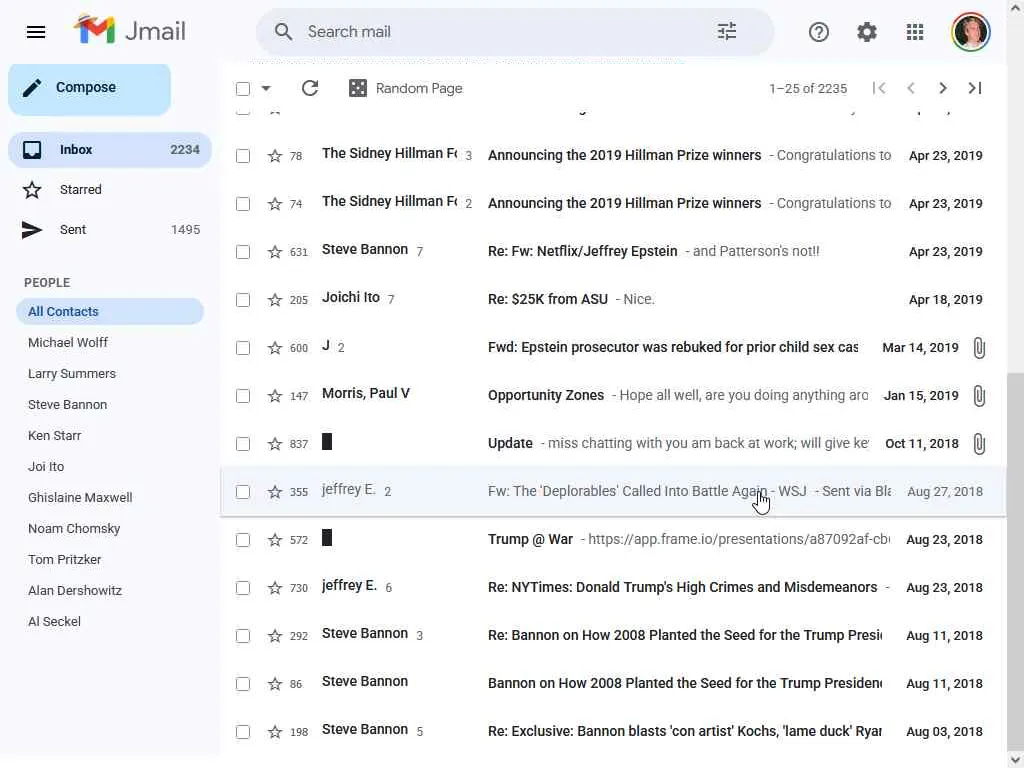
Task: Check the email 86 Steve Bannon checkbox
Action: pos(243,684)
